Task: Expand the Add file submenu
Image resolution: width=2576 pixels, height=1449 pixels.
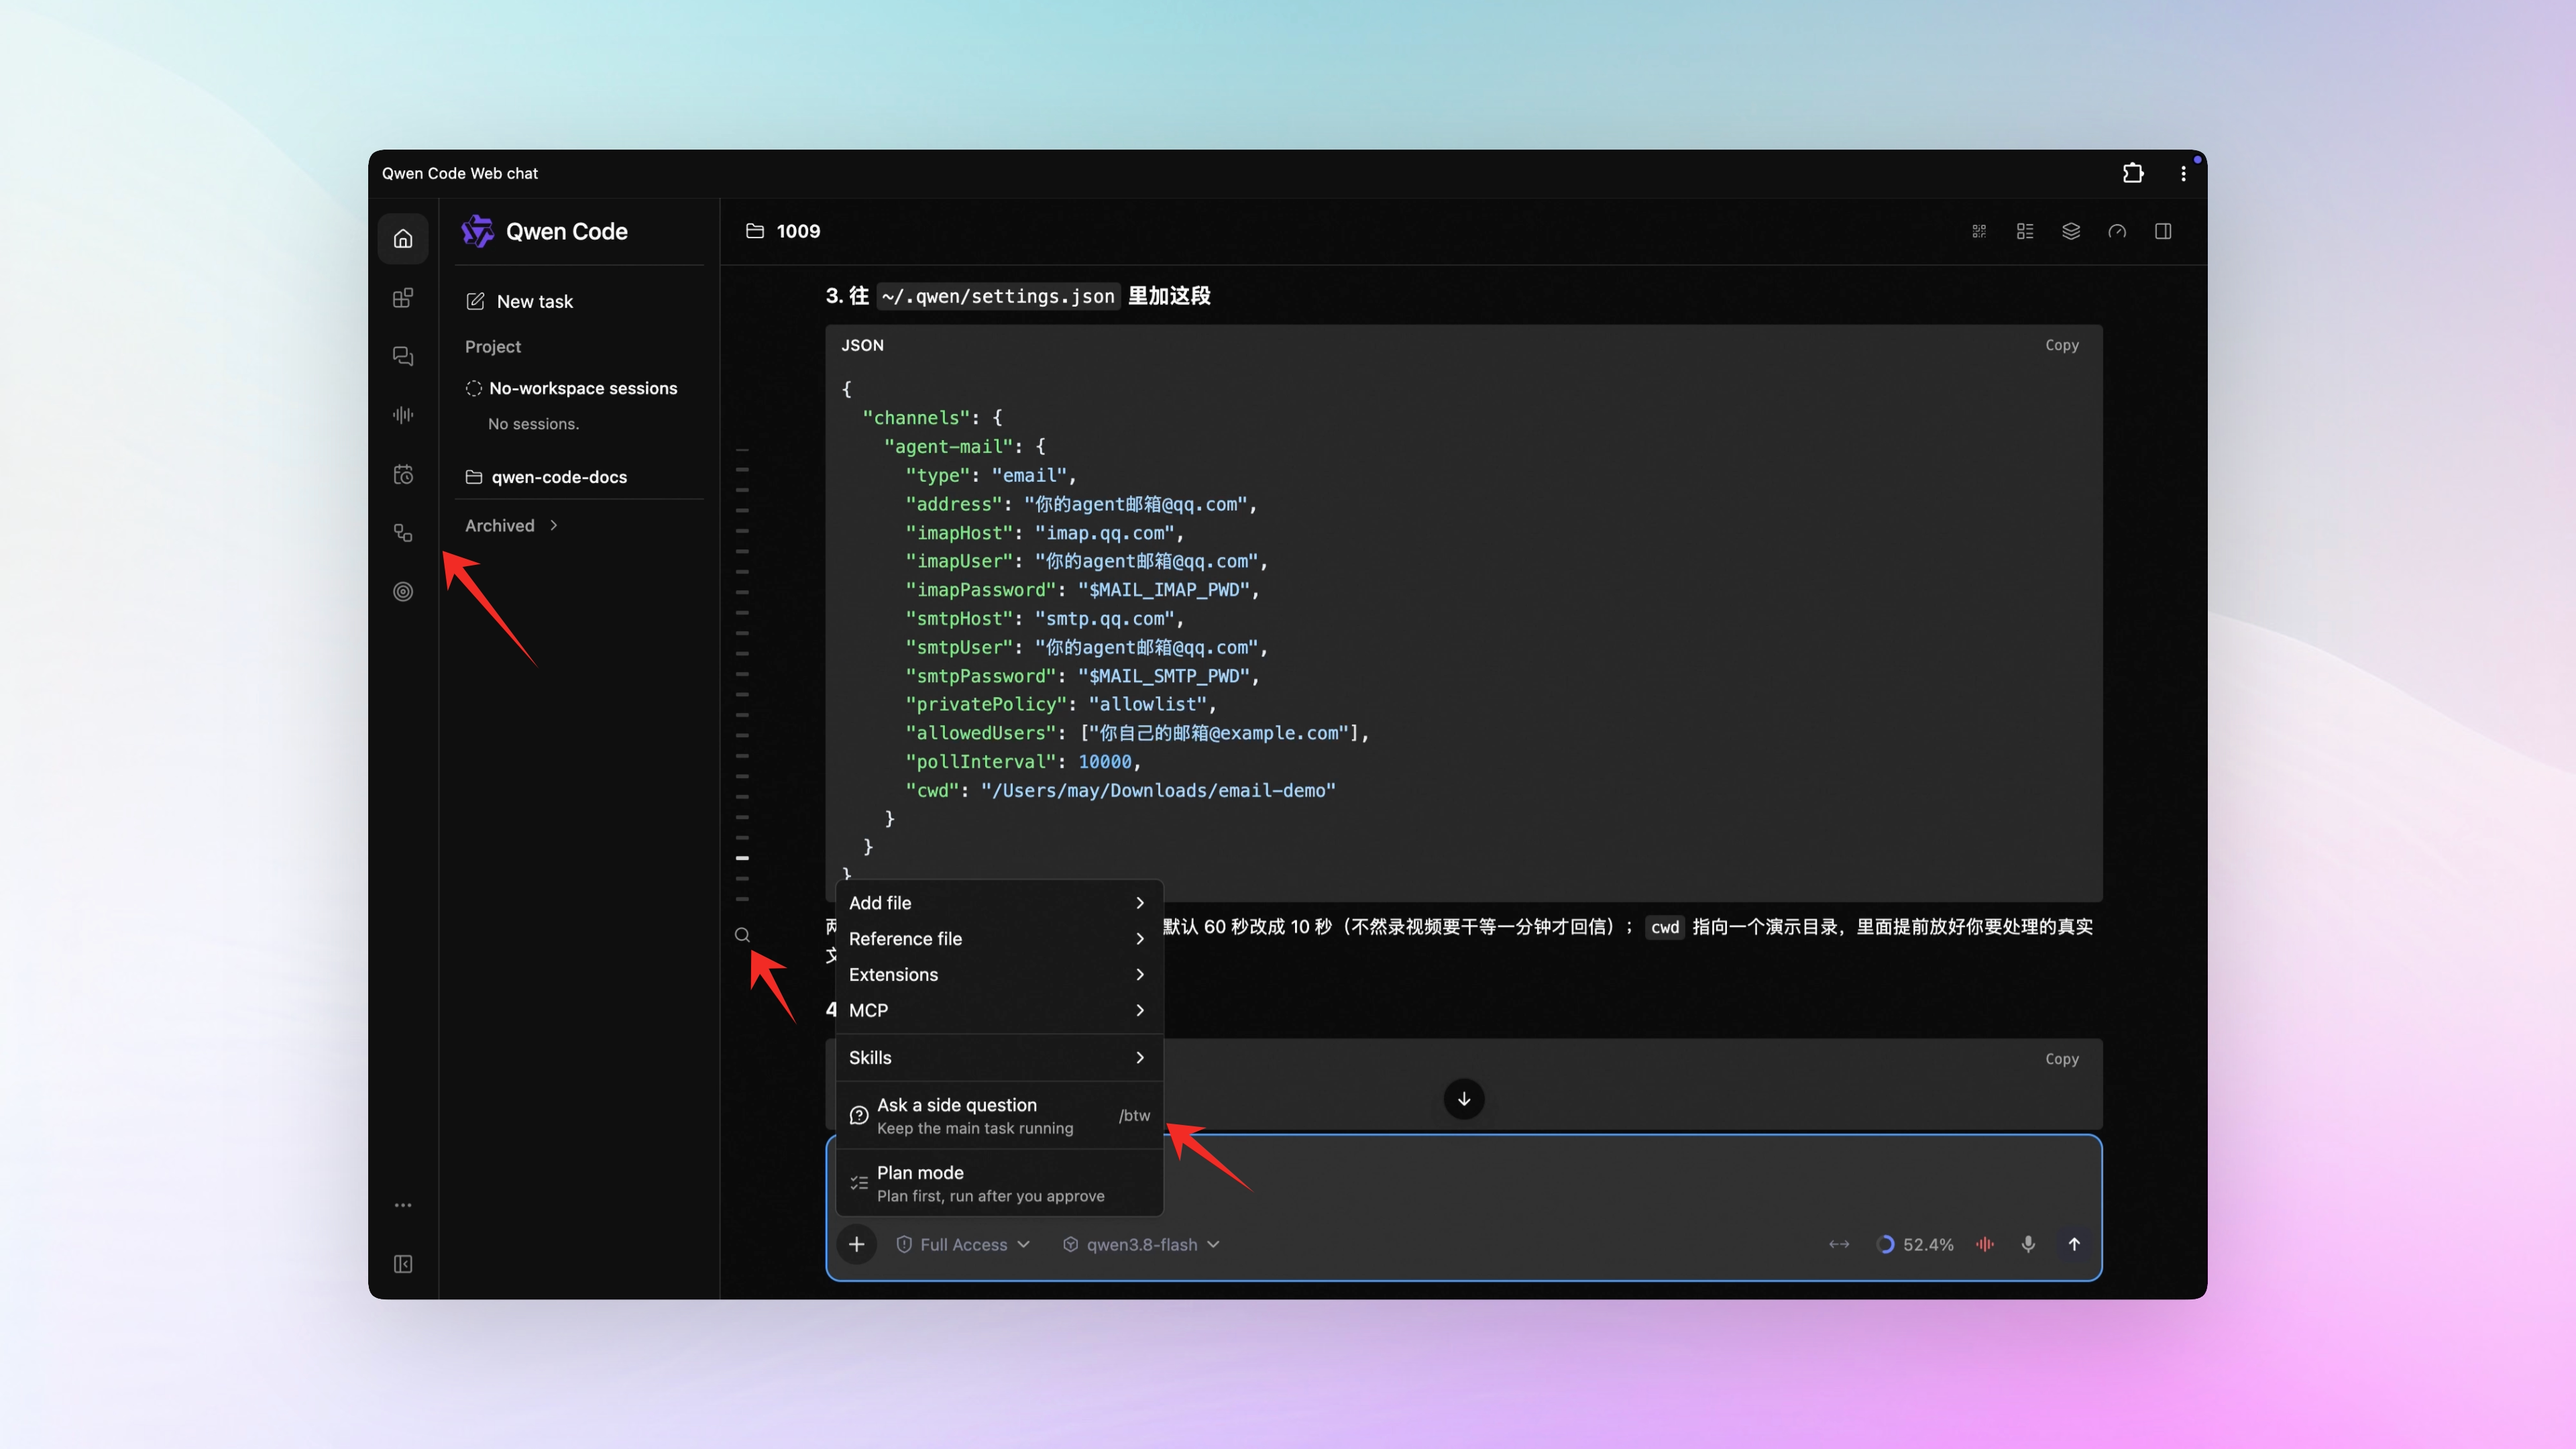Action: pyautogui.click(x=998, y=903)
